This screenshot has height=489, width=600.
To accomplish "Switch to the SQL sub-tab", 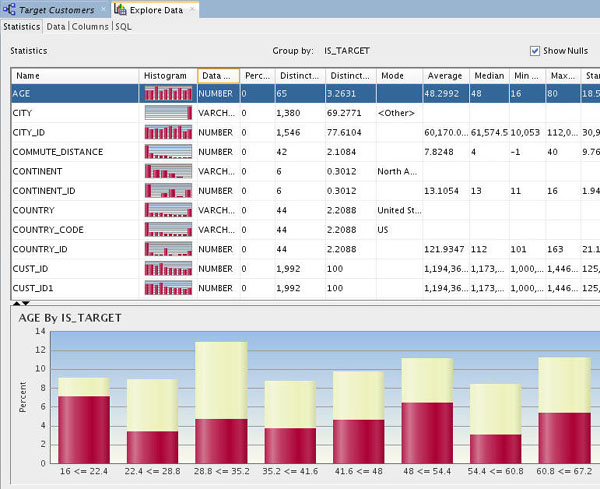I will (x=123, y=27).
